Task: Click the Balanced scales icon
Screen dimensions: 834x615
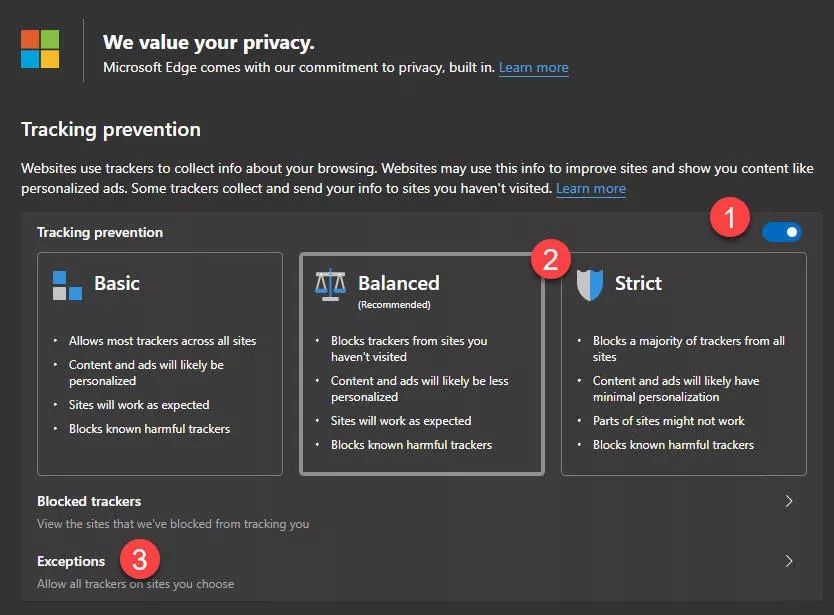Action: click(330, 285)
